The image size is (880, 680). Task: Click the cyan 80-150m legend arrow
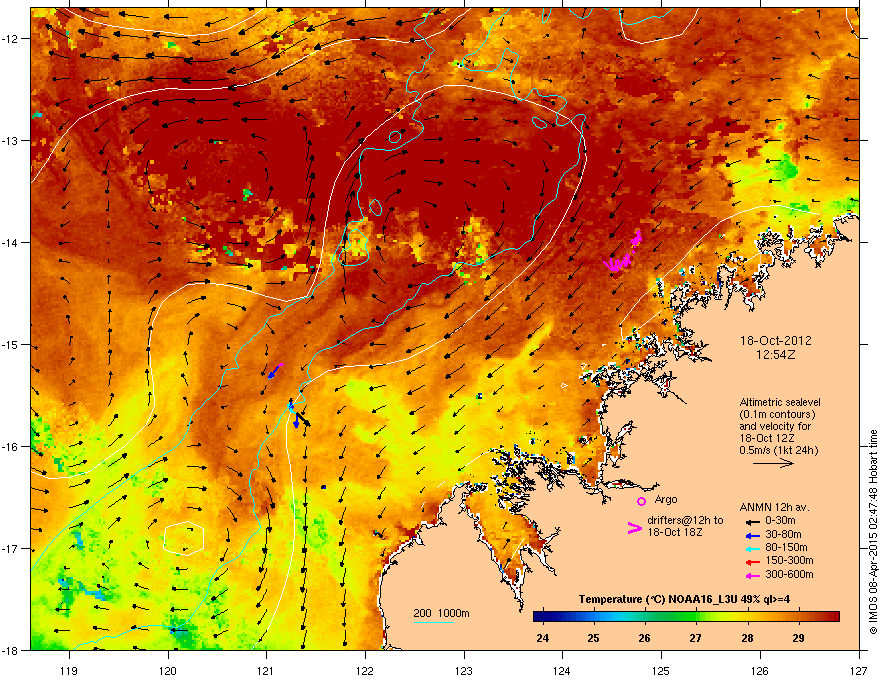pos(751,548)
